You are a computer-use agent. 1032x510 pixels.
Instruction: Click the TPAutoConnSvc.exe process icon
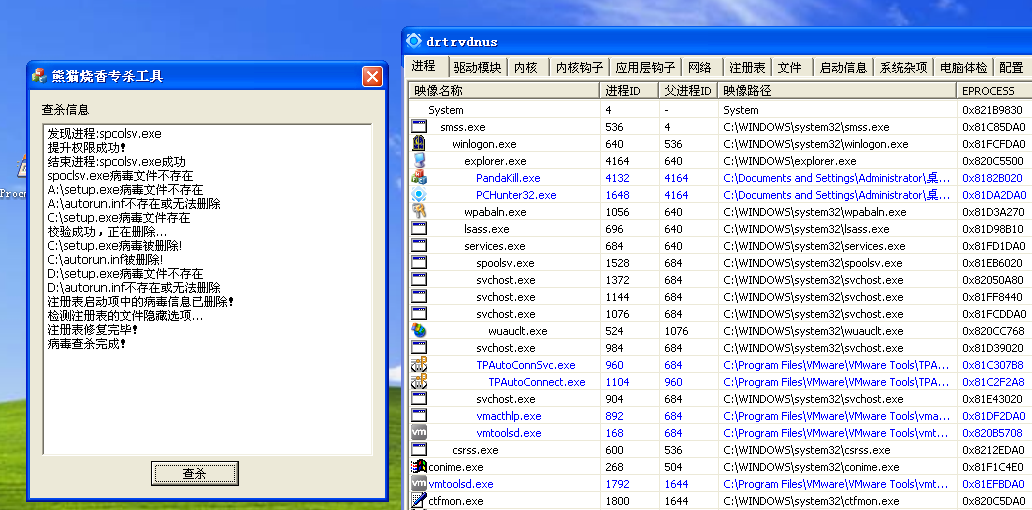click(419, 365)
